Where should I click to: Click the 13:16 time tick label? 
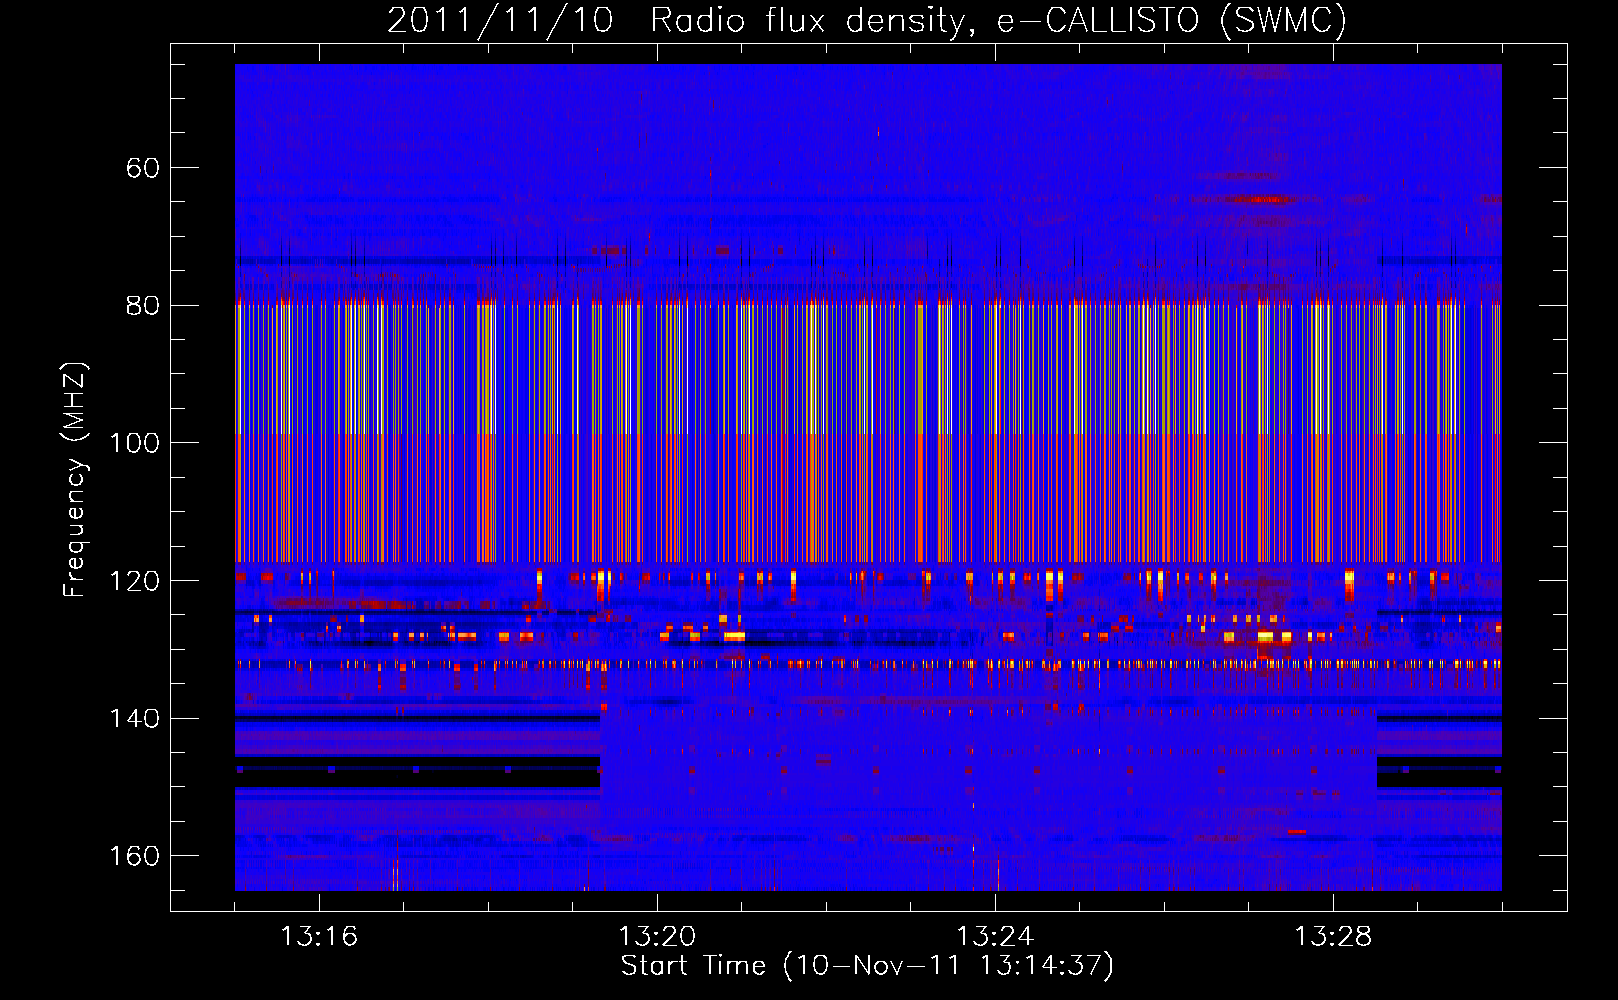(319, 937)
